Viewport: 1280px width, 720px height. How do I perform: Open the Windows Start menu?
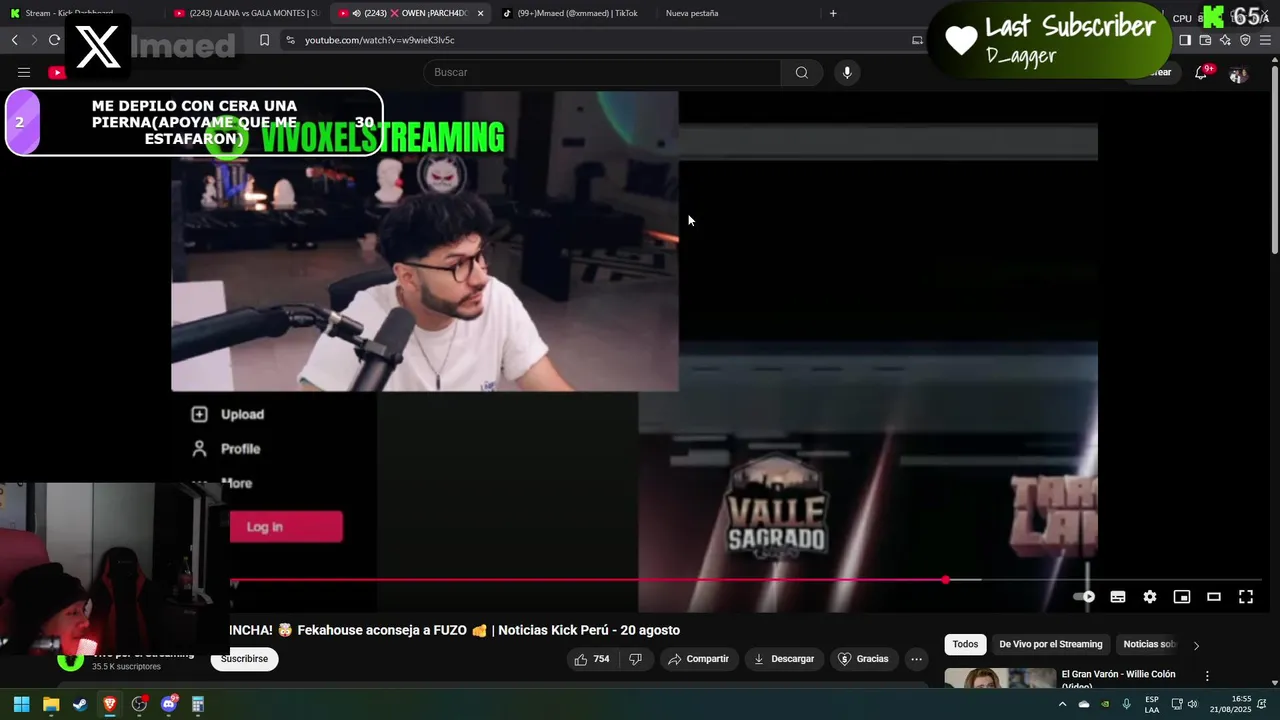21,704
